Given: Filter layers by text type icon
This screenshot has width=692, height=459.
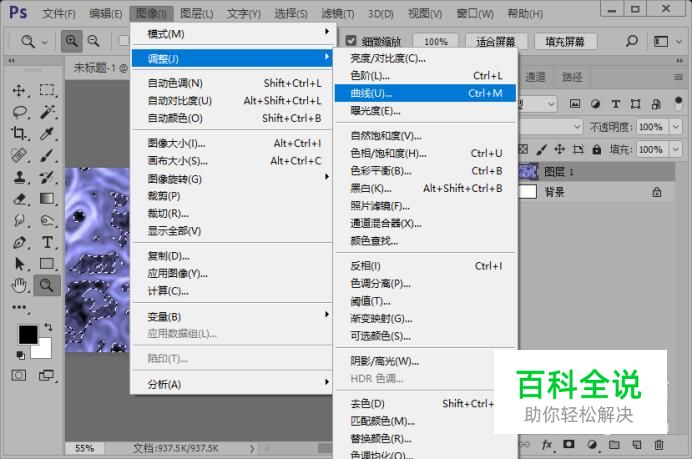Looking at the screenshot, I should [x=616, y=104].
